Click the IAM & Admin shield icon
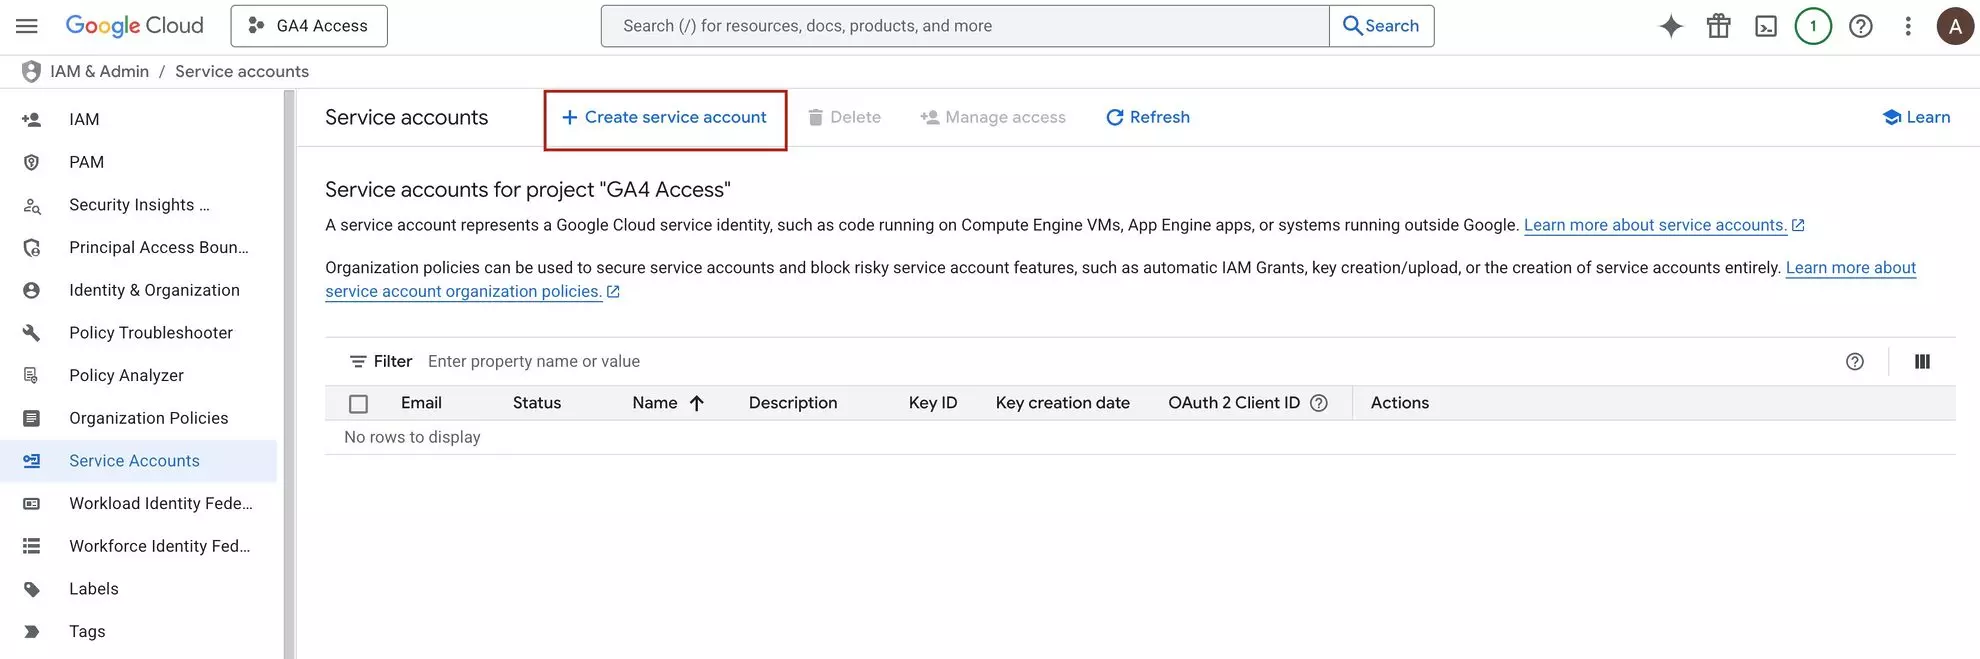The width and height of the screenshot is (1980, 659). click(31, 72)
